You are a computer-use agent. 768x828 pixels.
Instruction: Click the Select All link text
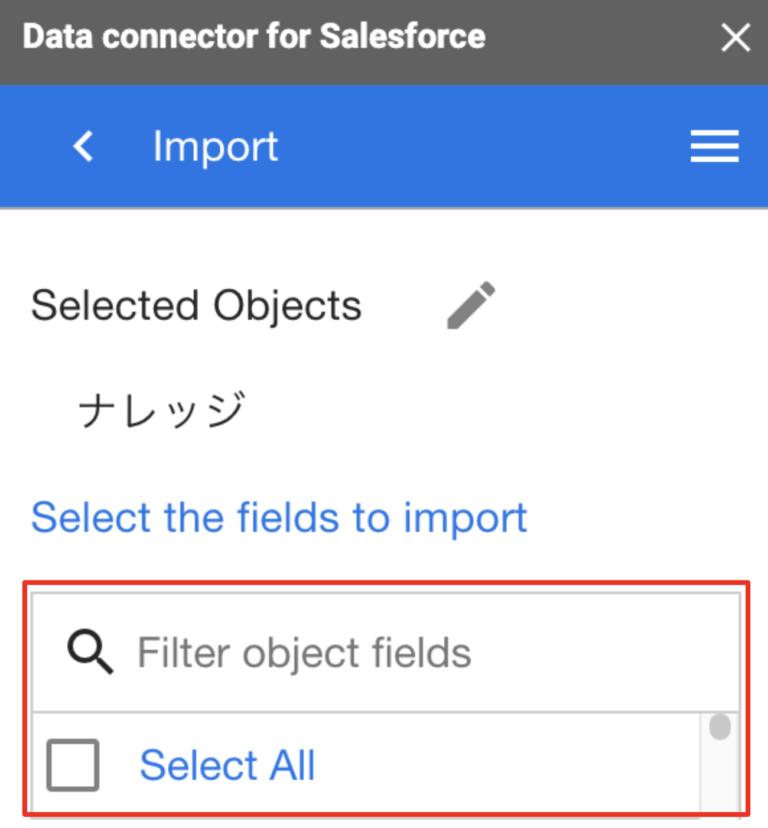pos(227,765)
